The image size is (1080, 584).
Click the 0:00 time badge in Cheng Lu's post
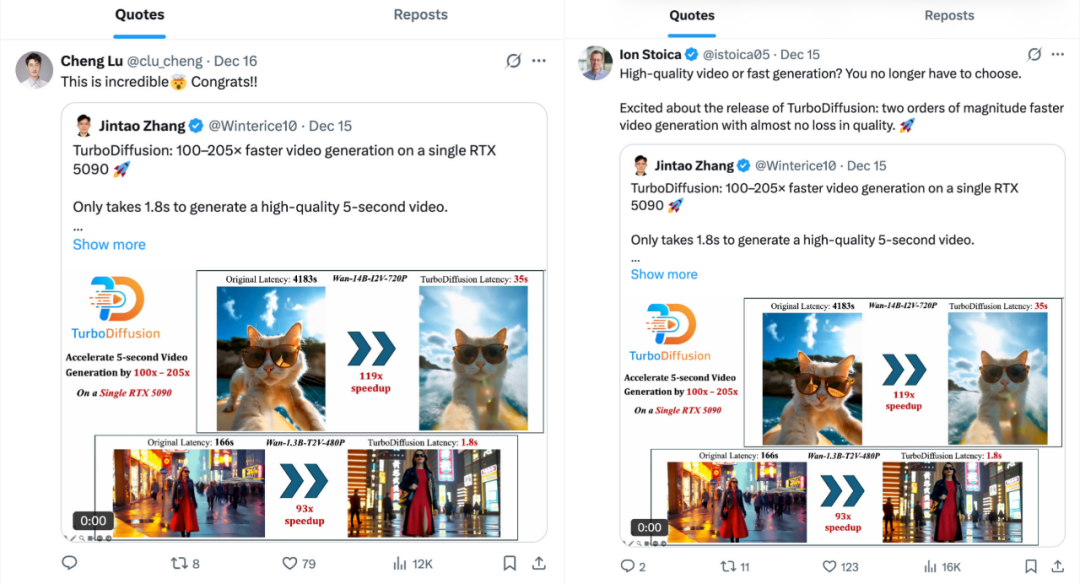tap(93, 521)
